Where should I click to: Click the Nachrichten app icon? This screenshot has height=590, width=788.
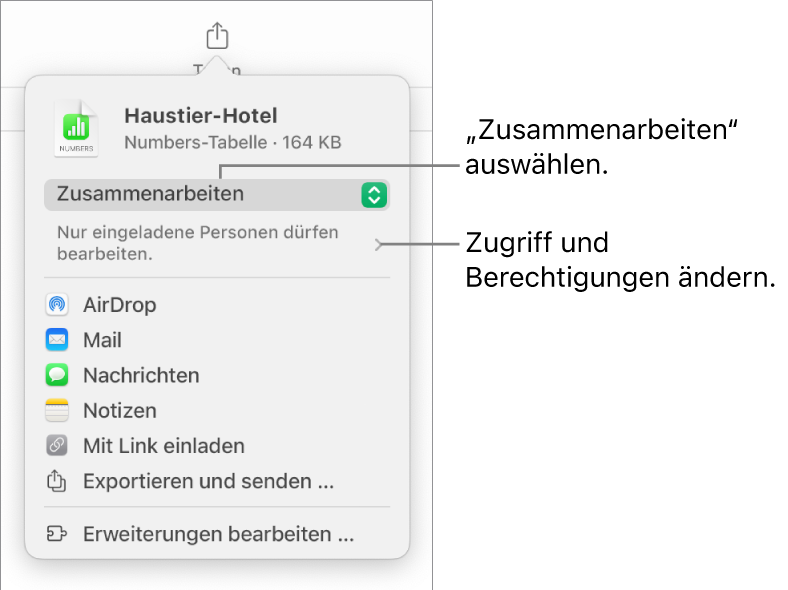pyautogui.click(x=57, y=376)
